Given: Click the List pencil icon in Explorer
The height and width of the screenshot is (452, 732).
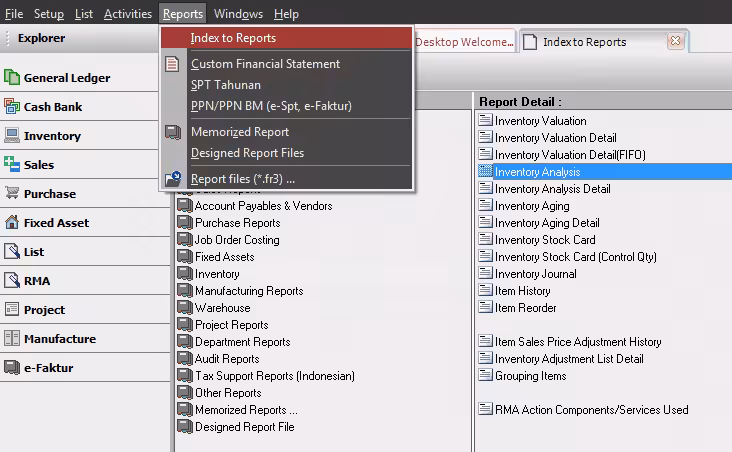Looking at the screenshot, I should coord(12,251).
